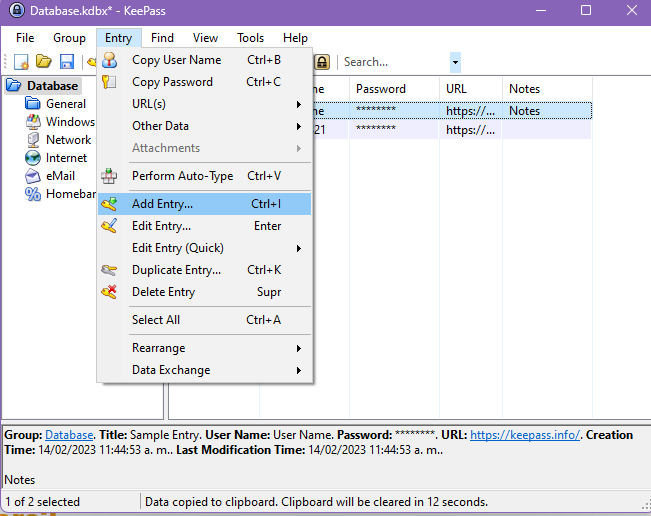This screenshot has height=516, width=651.
Task: Choose Select All menu item
Action: pyautogui.click(x=205, y=320)
